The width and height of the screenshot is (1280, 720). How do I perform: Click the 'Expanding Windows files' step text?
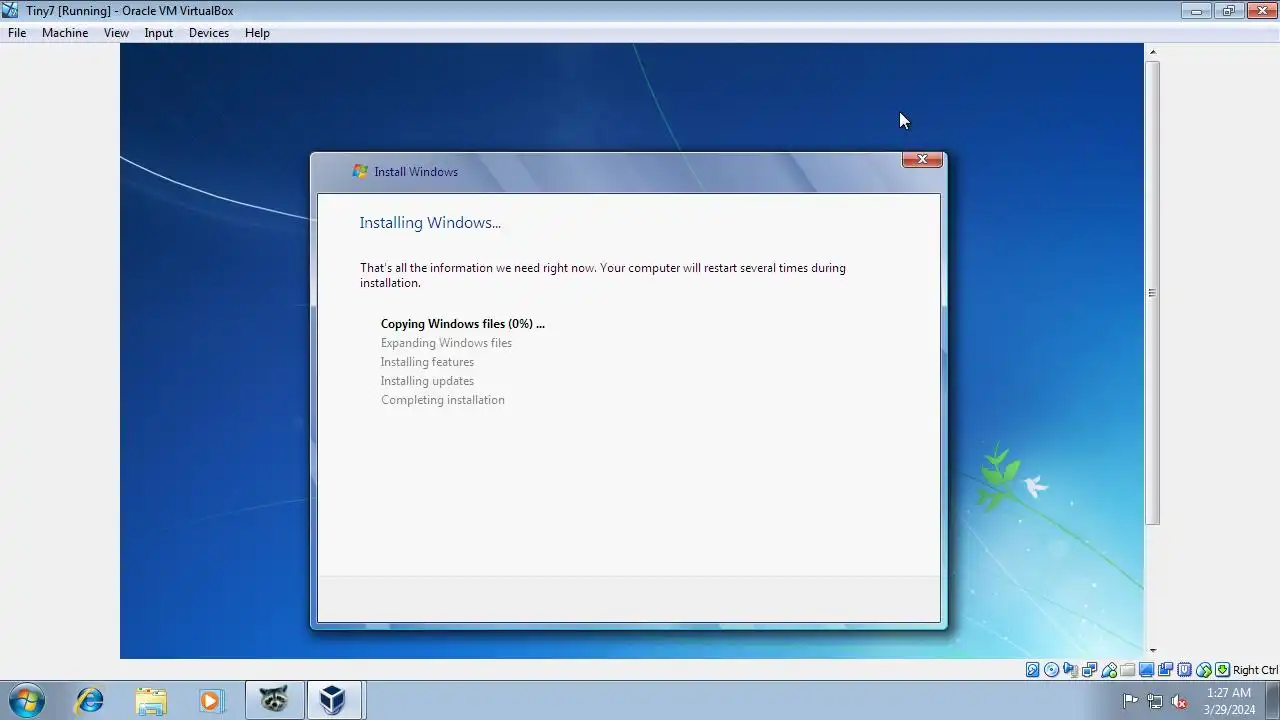[x=446, y=342]
